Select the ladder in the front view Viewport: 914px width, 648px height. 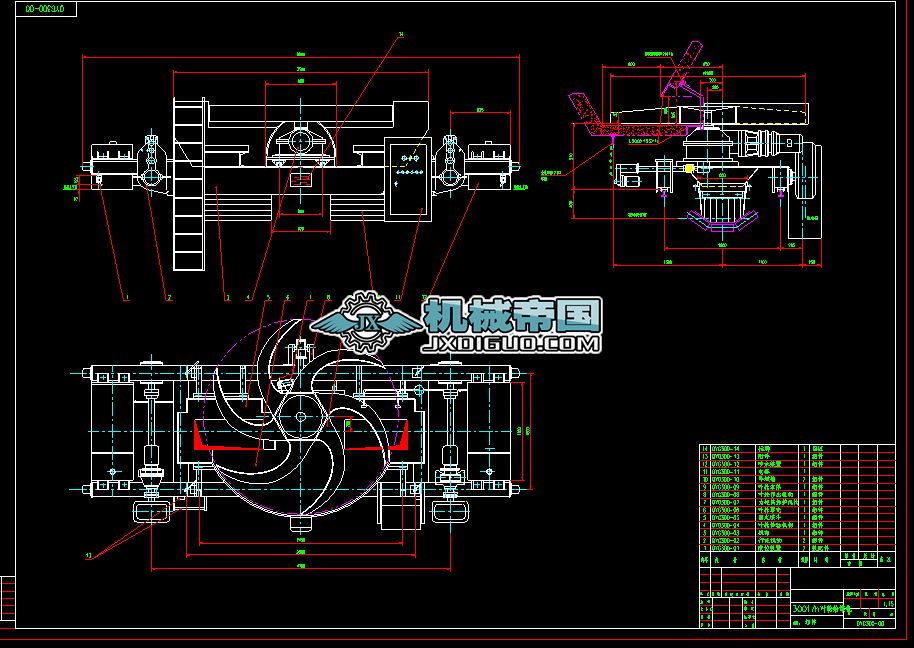click(189, 184)
